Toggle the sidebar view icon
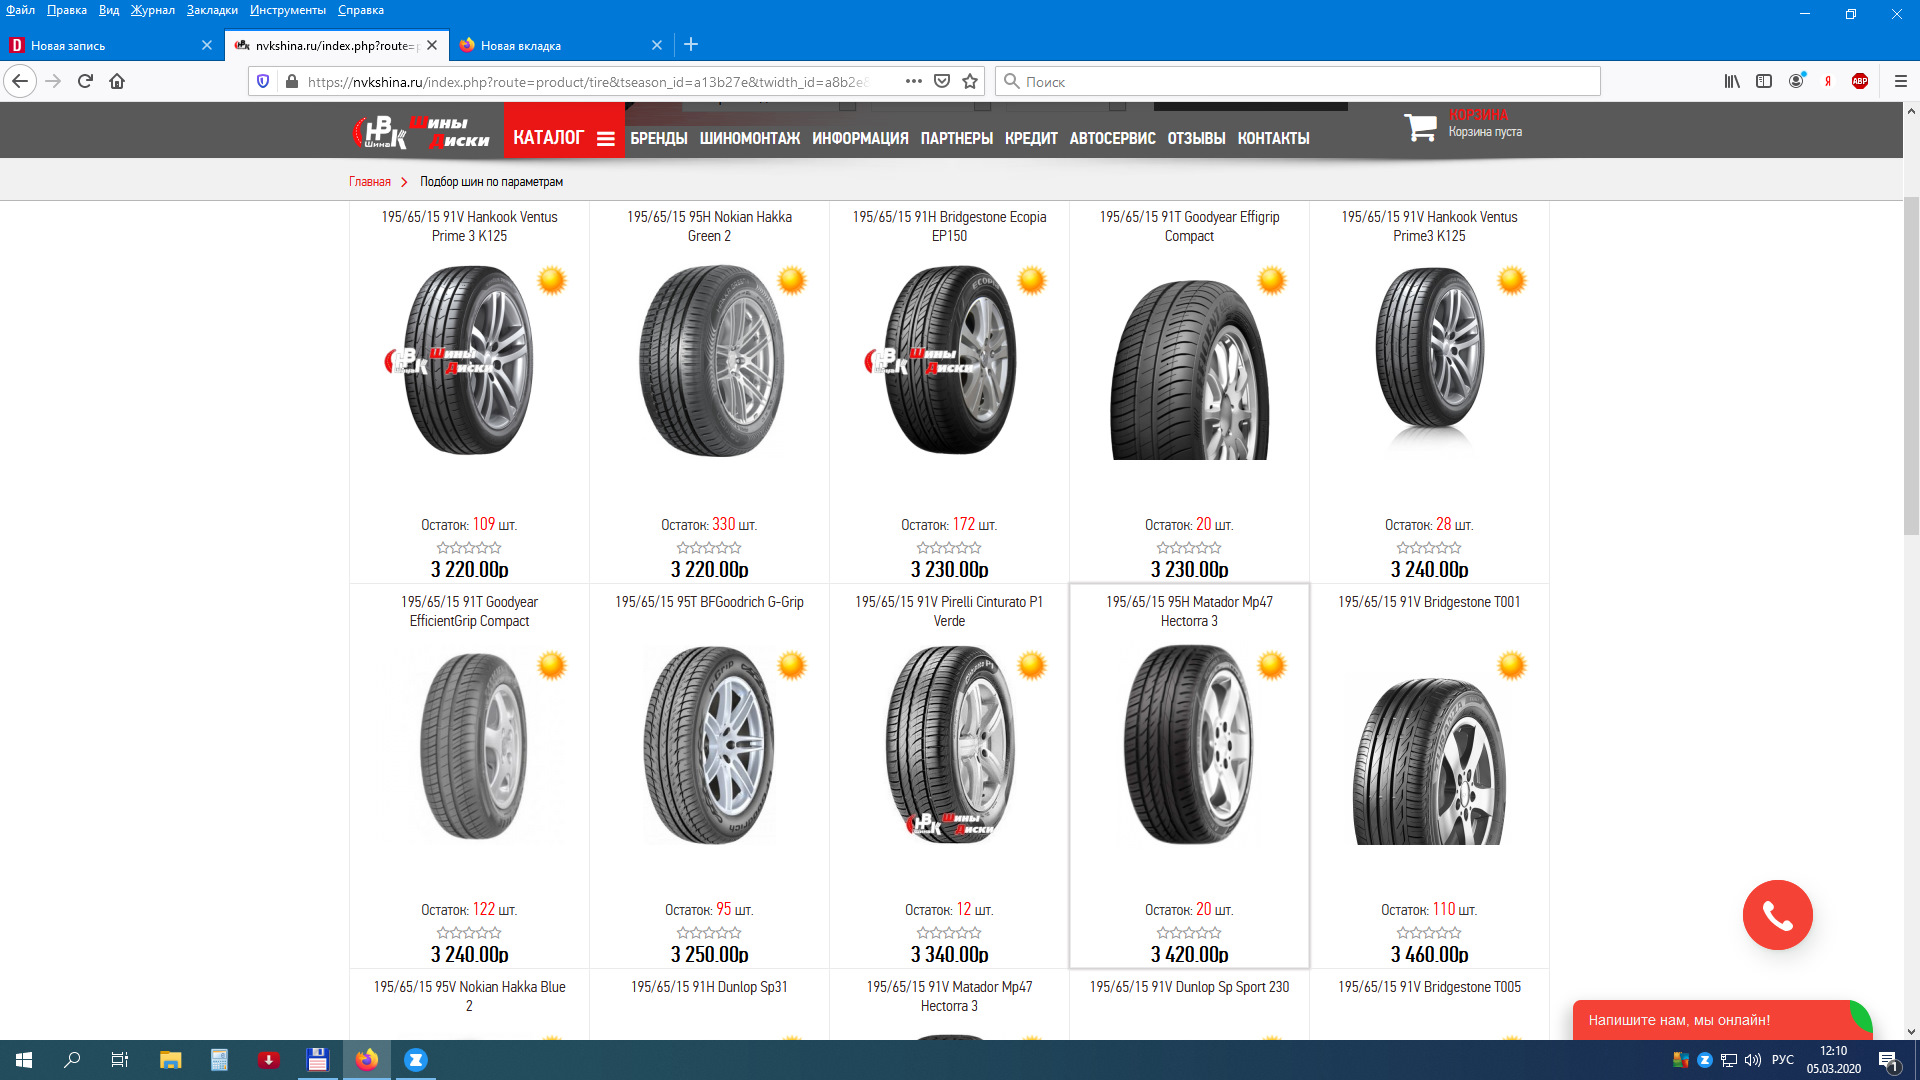The height and width of the screenshot is (1080, 1920). coord(1764,81)
